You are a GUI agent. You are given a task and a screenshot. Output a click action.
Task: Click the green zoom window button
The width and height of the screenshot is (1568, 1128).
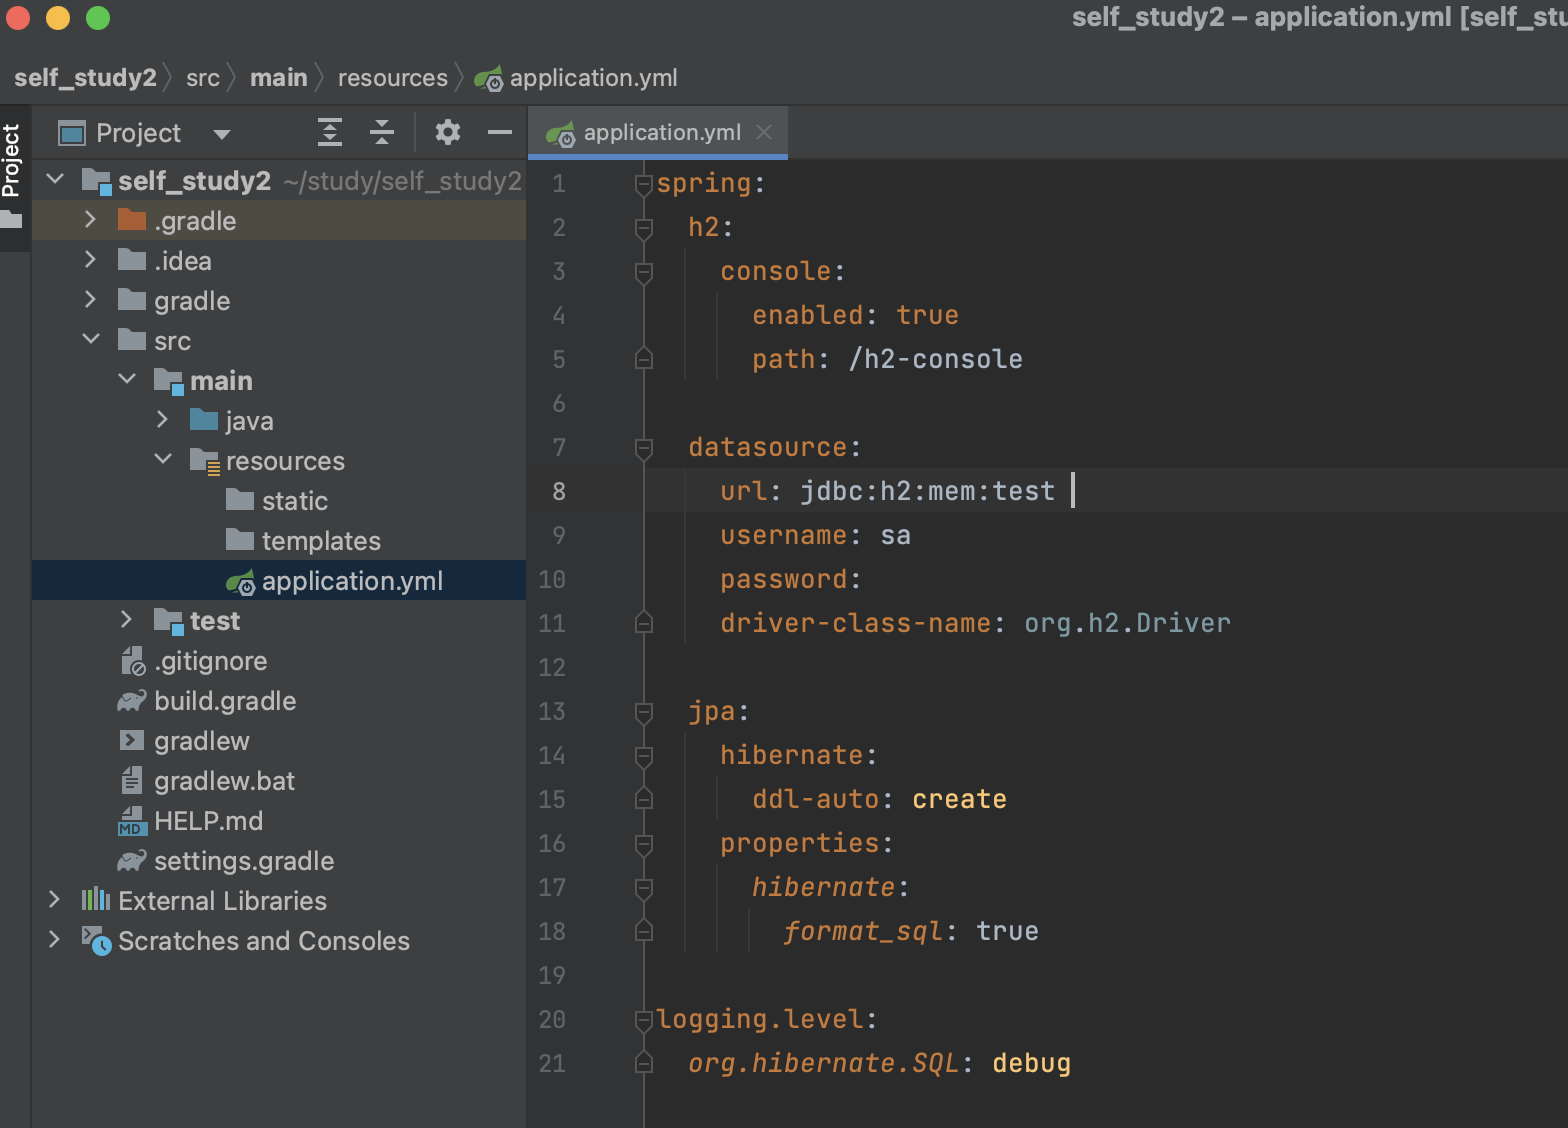coord(98,17)
